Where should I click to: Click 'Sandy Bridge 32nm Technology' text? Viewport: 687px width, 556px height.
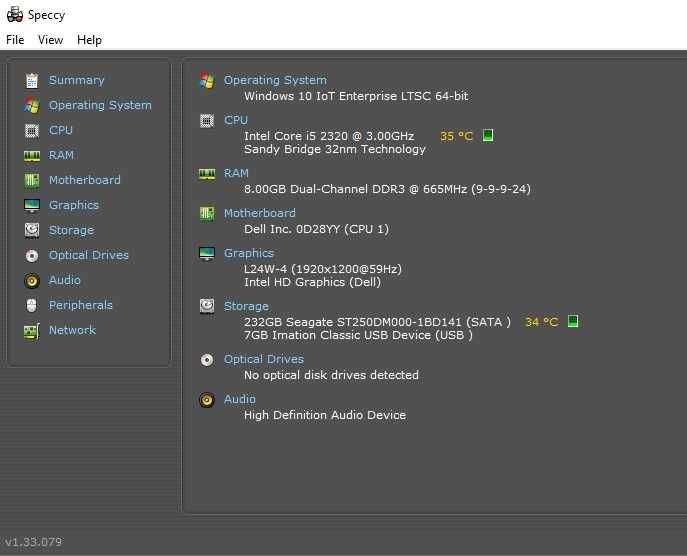(x=335, y=149)
